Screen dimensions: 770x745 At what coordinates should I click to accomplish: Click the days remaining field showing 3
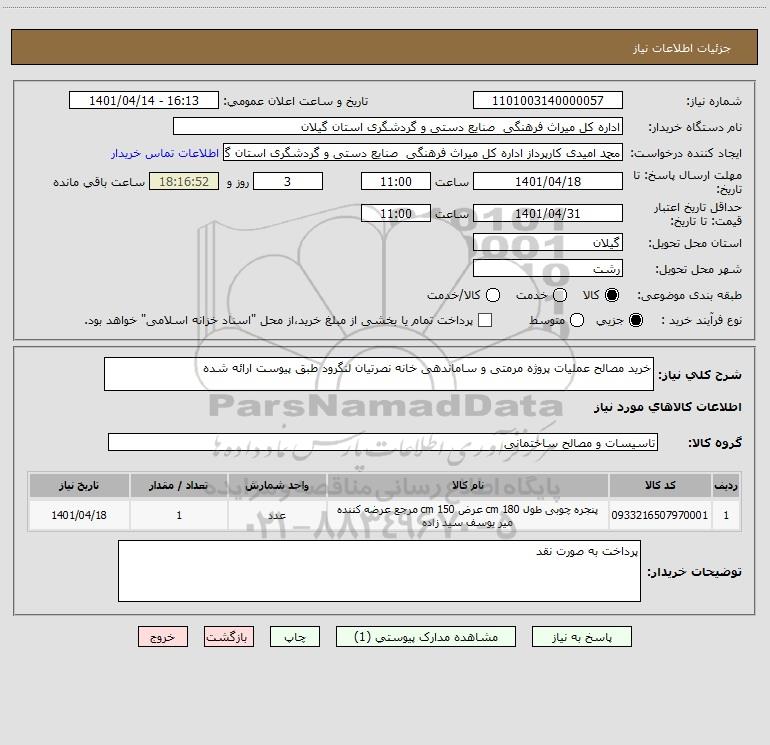pyautogui.click(x=288, y=181)
